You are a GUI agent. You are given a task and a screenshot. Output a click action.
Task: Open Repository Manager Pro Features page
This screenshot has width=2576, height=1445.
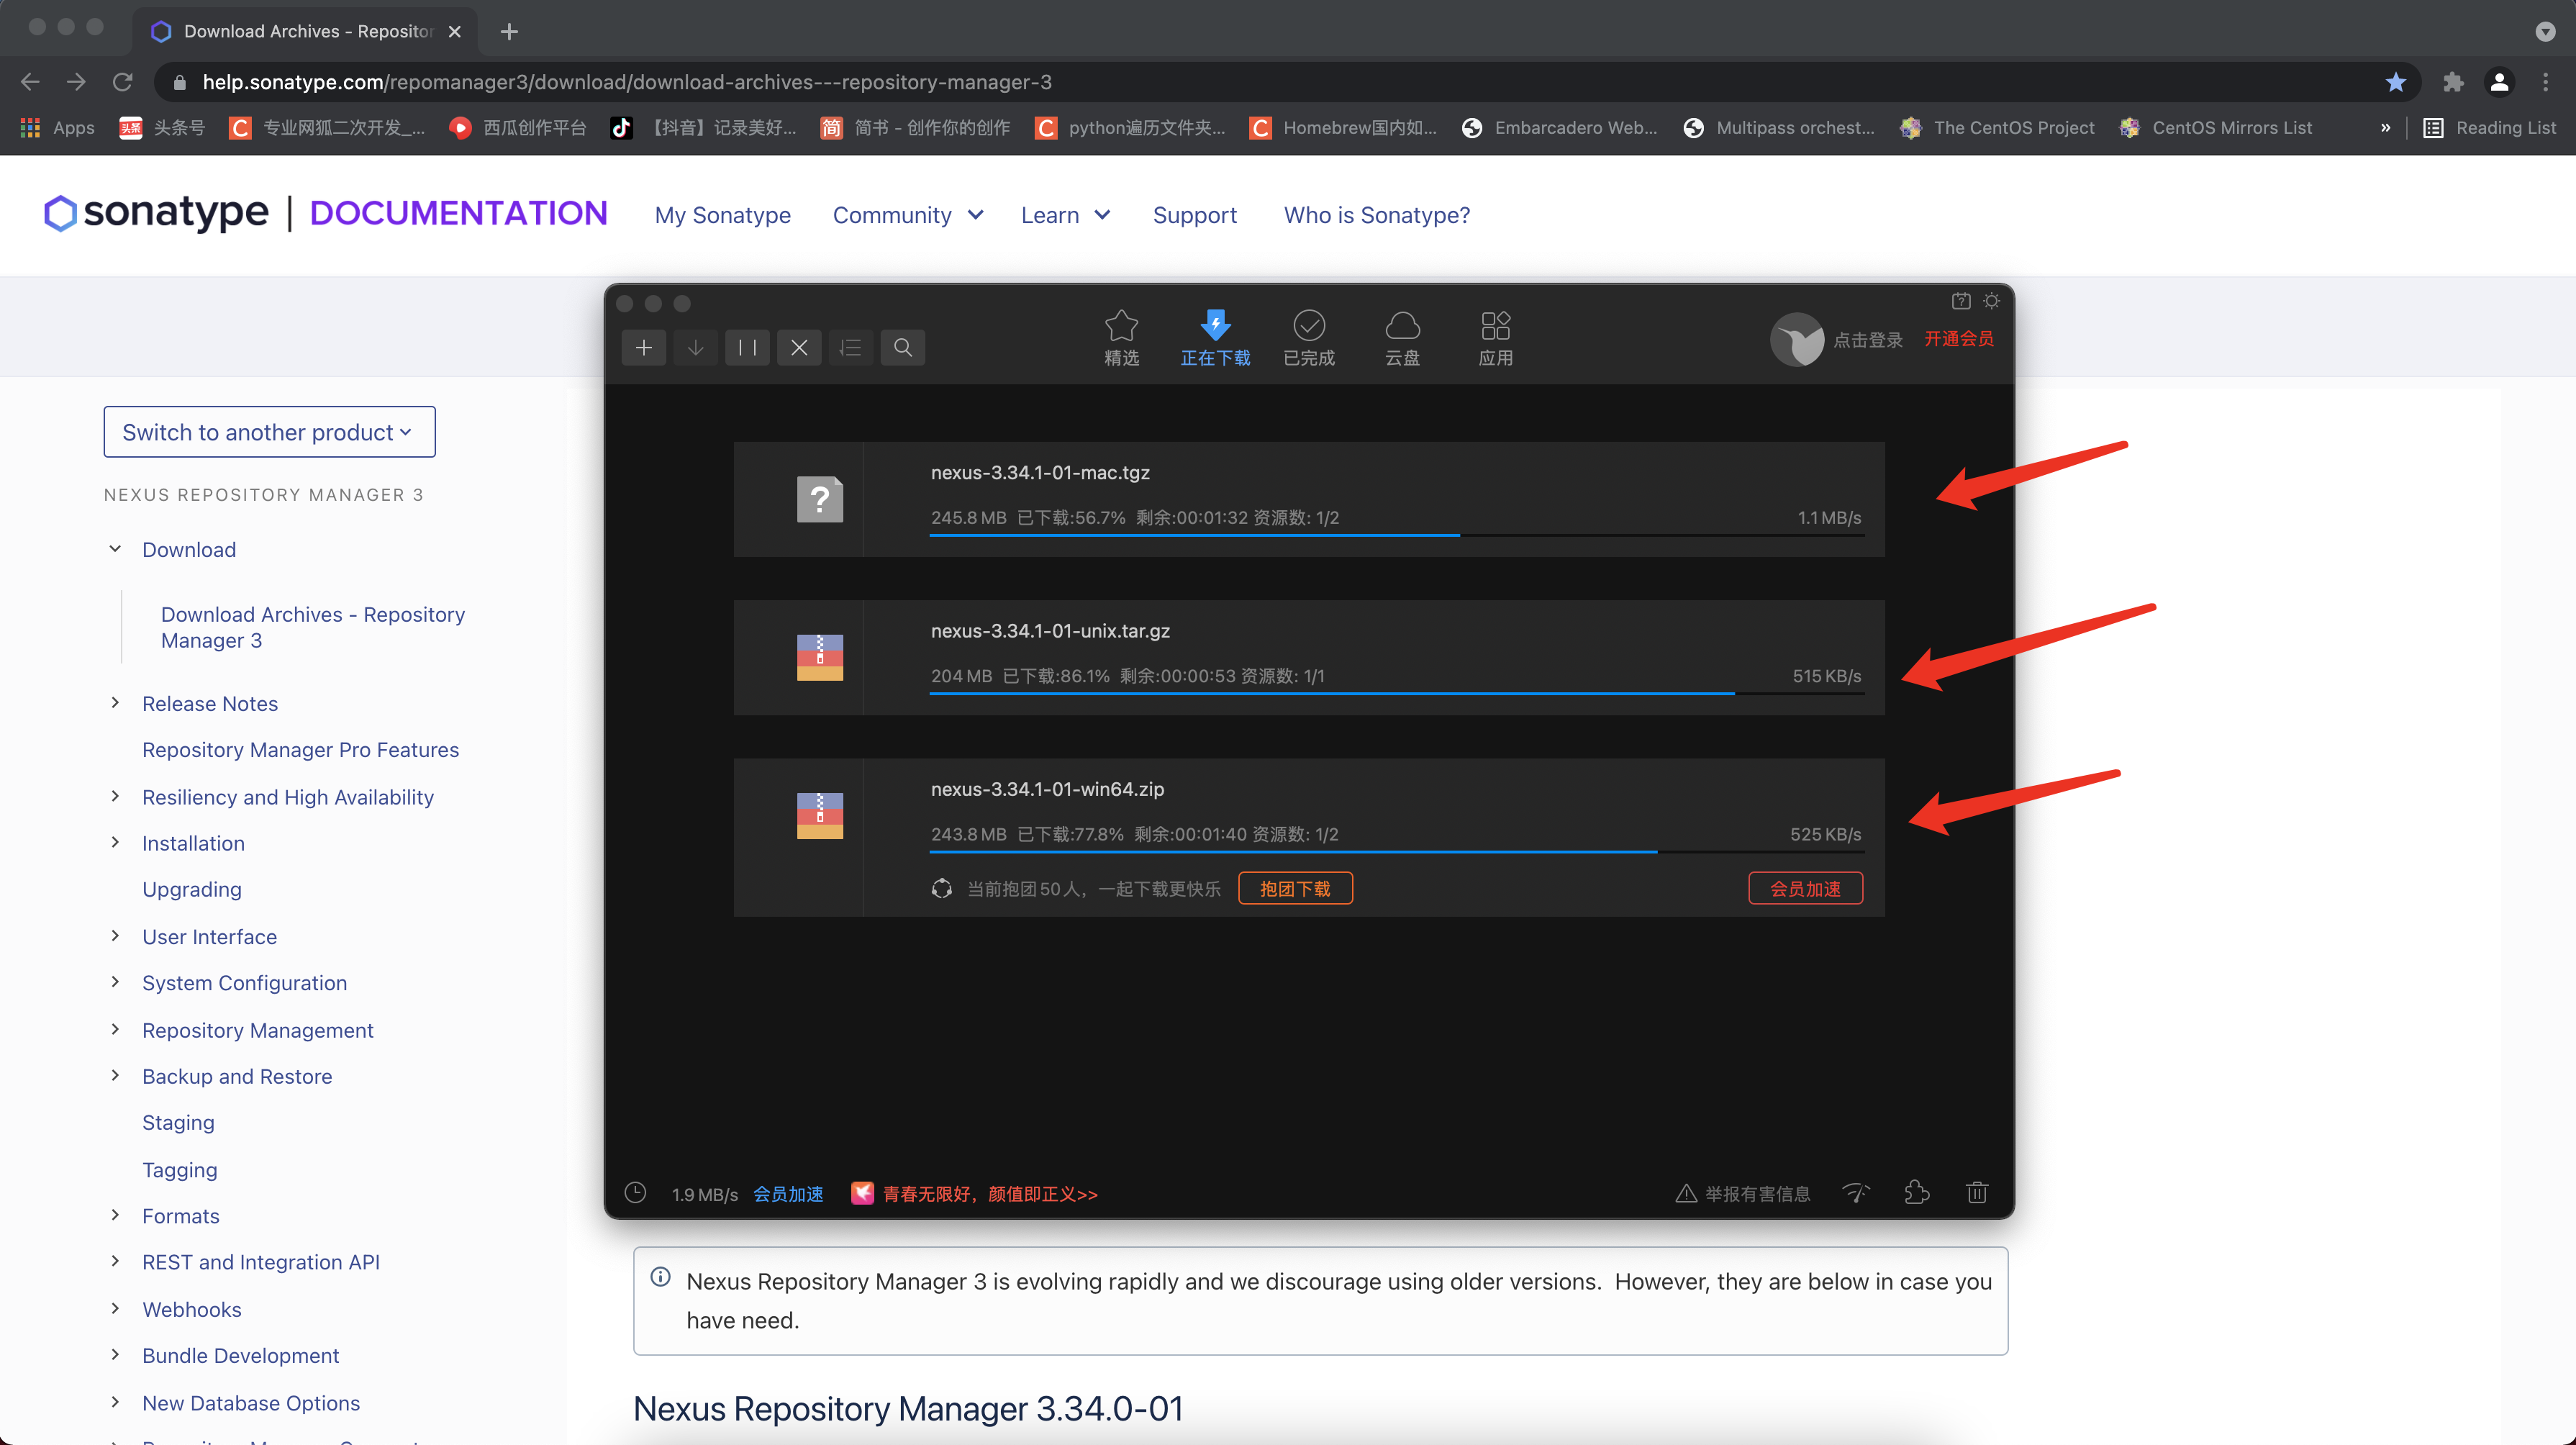(x=300, y=750)
